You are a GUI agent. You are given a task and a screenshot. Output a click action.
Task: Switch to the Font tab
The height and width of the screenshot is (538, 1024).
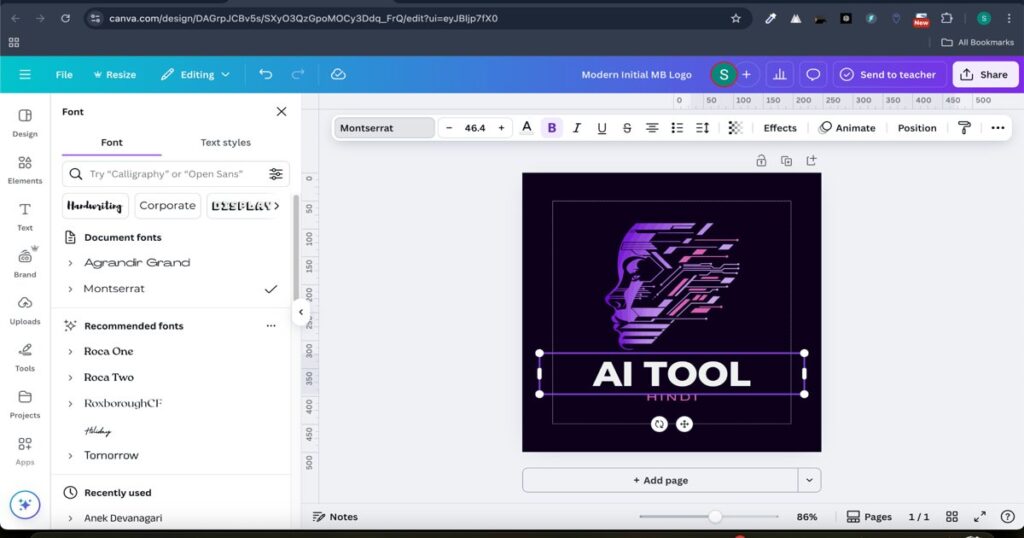(112, 142)
